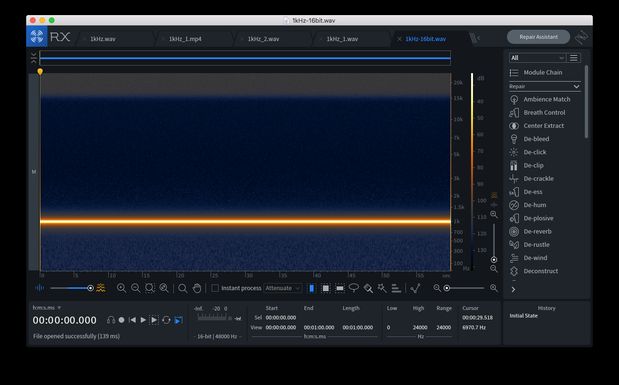Open the Repair Assistant
This screenshot has width=619, height=385.
click(x=538, y=37)
